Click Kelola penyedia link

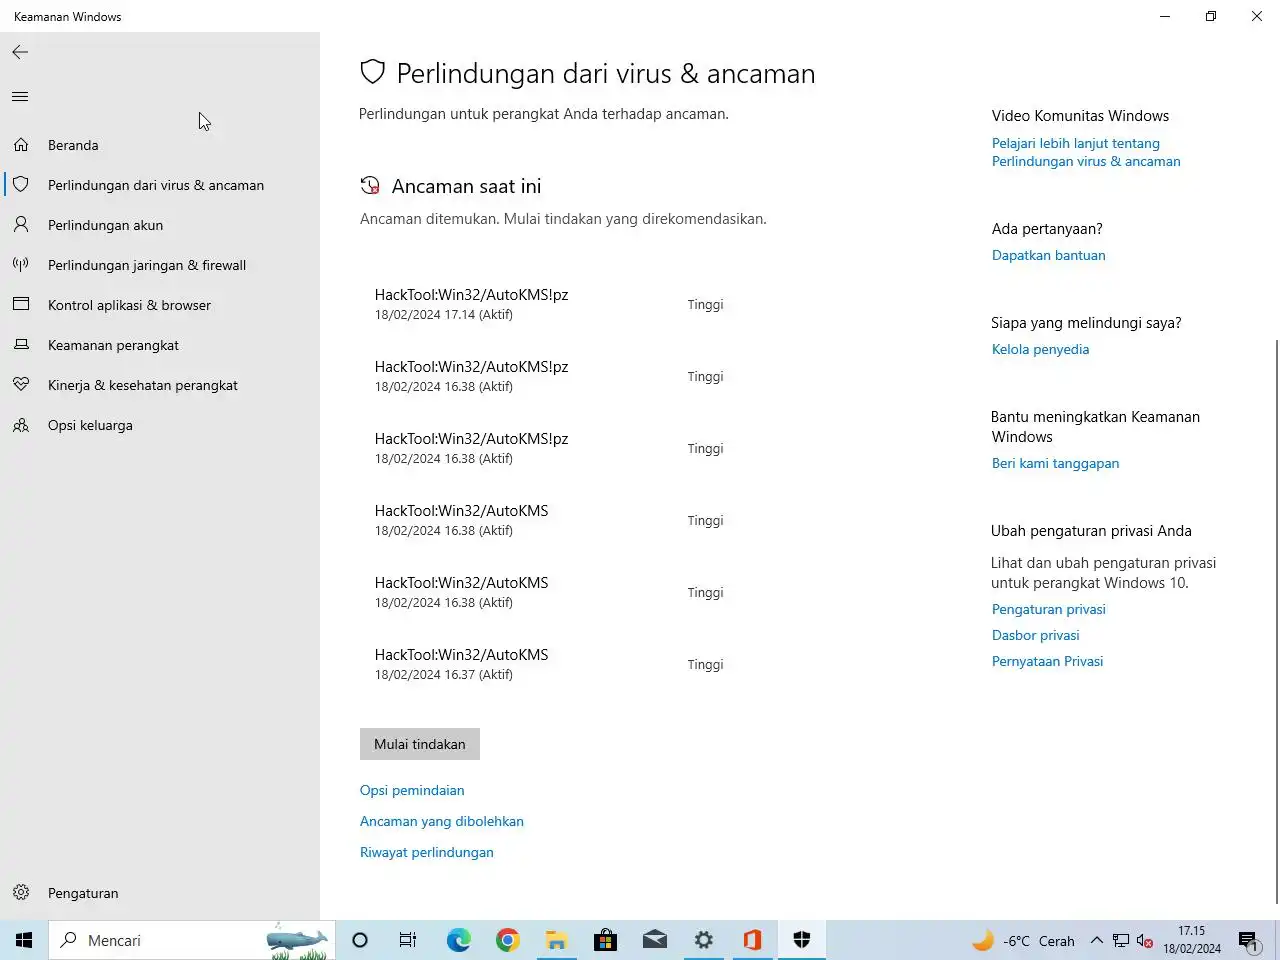1041,349
